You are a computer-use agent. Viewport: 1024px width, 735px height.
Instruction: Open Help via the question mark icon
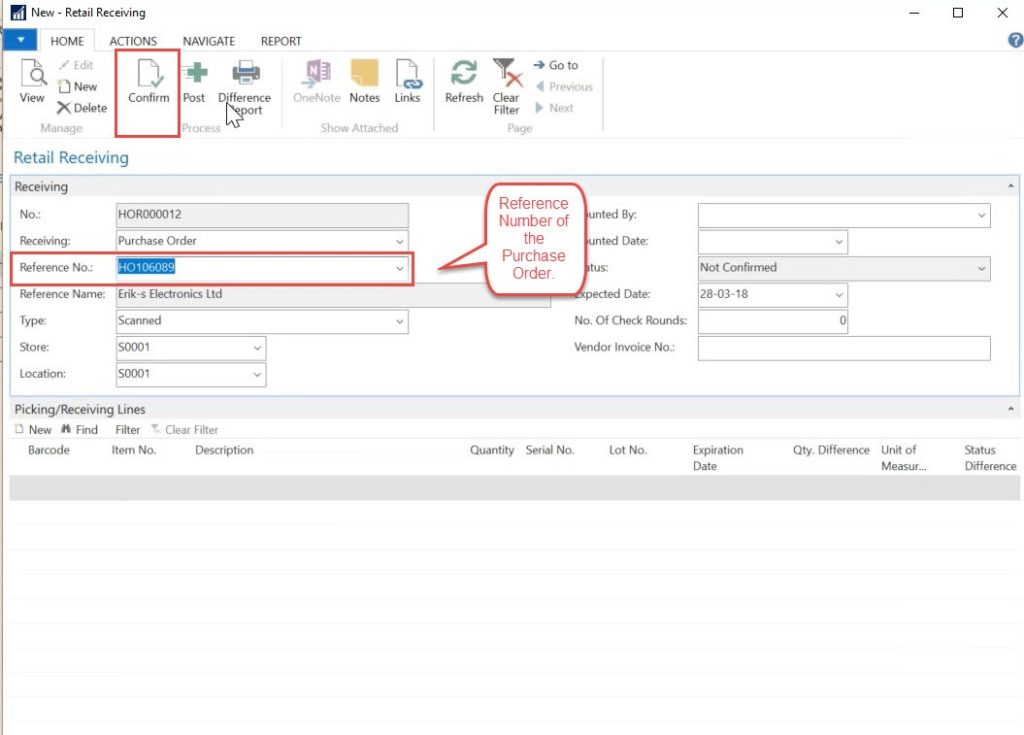coord(1015,40)
